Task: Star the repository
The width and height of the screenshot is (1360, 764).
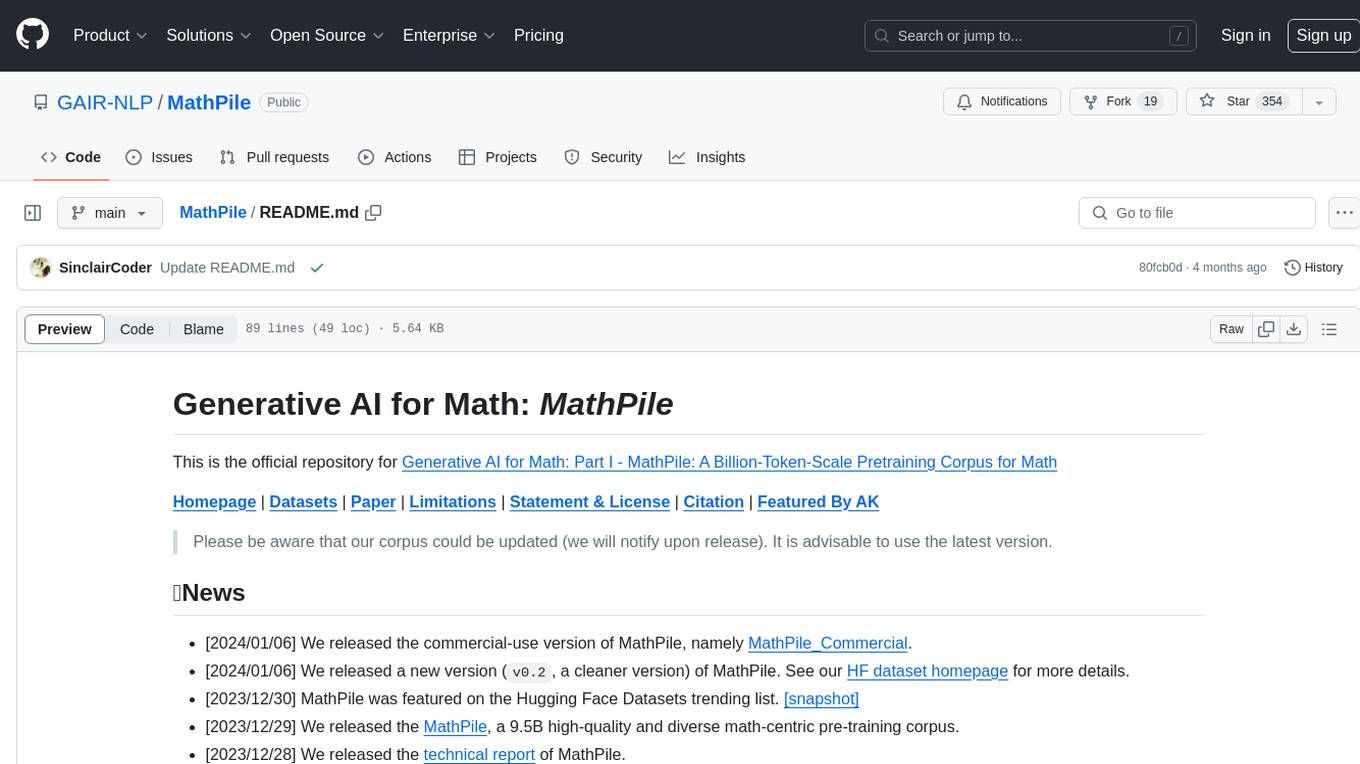Action: click(1243, 101)
